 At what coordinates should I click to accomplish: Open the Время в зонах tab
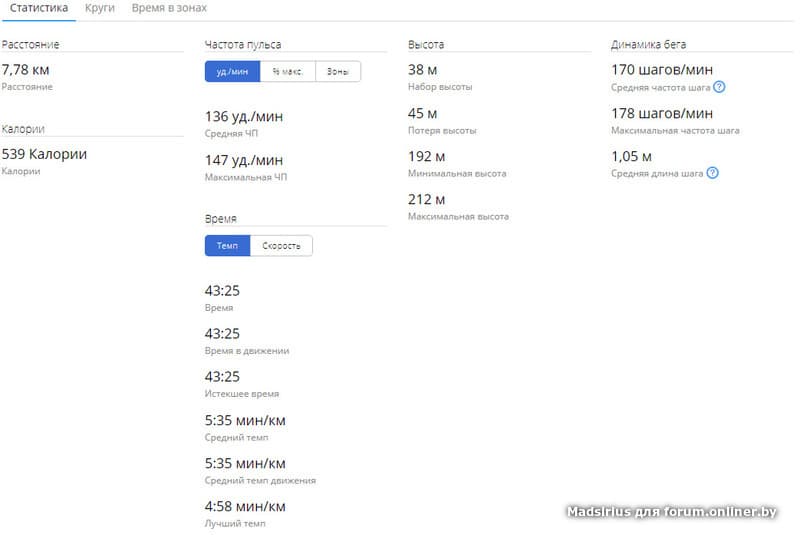169,8
